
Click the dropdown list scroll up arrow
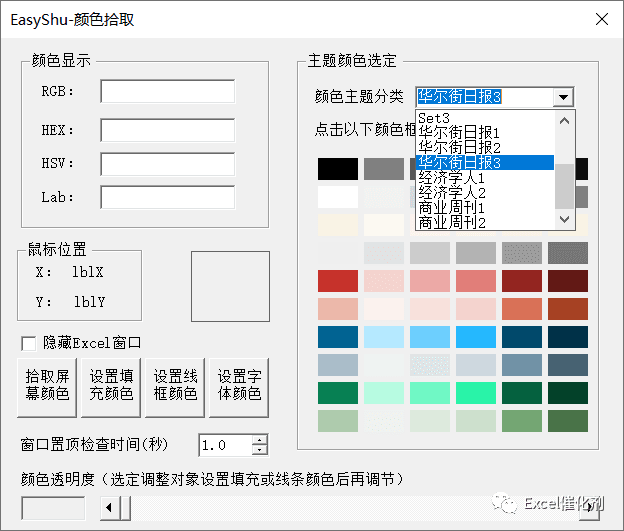564,121
